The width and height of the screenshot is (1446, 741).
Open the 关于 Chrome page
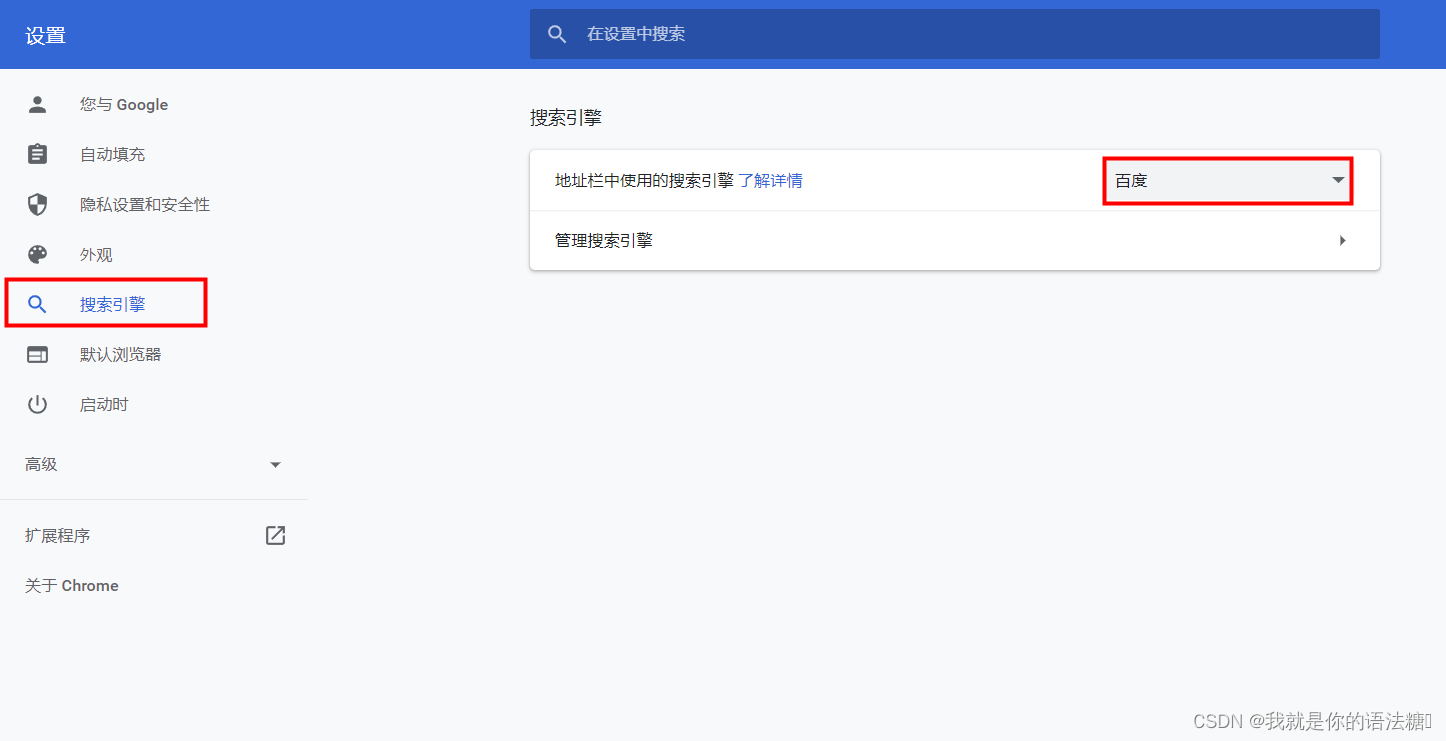[71, 585]
